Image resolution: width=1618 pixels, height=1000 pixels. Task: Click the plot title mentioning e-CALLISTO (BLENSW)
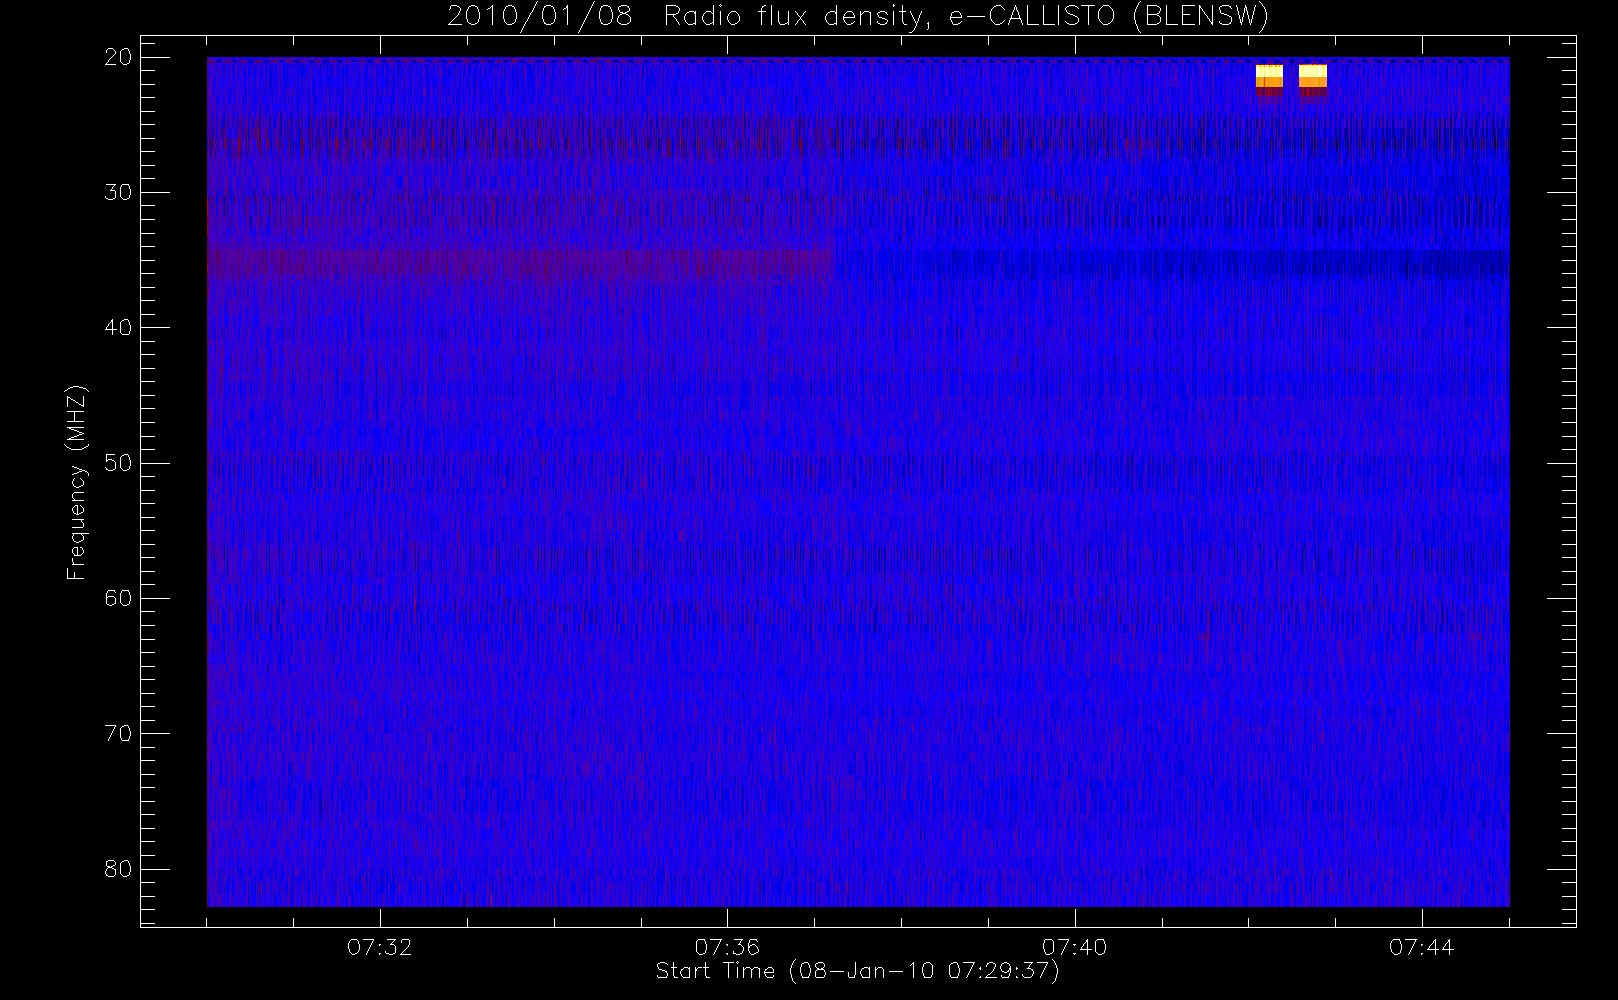point(858,16)
